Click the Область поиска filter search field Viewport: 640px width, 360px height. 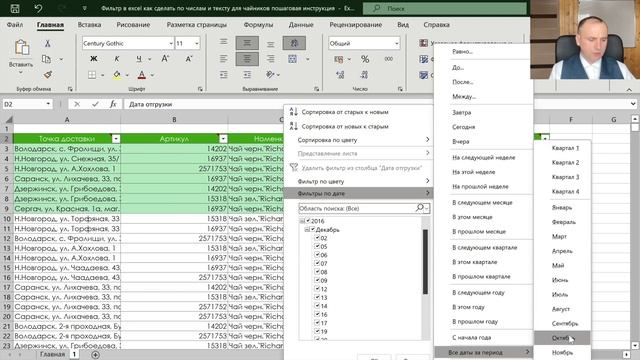point(357,208)
